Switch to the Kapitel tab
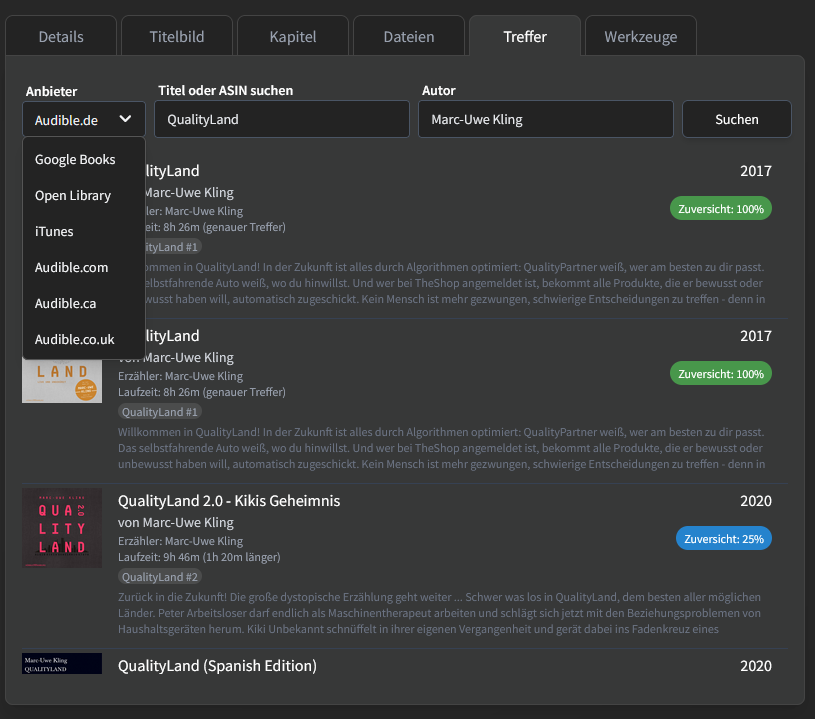The height and width of the screenshot is (719, 815). [x=292, y=36]
